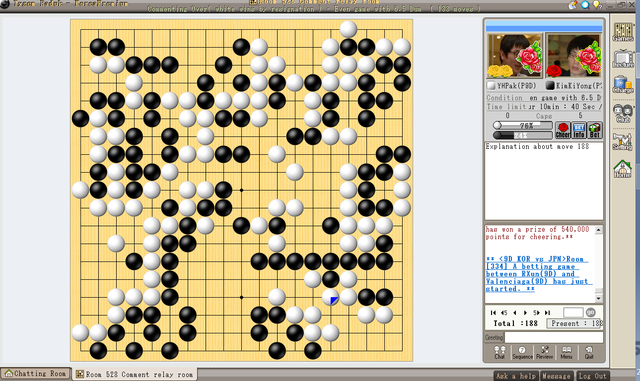Viewport: 640px width, 381px height.
Task: Open the Setting sidebar icon
Action: (623, 141)
